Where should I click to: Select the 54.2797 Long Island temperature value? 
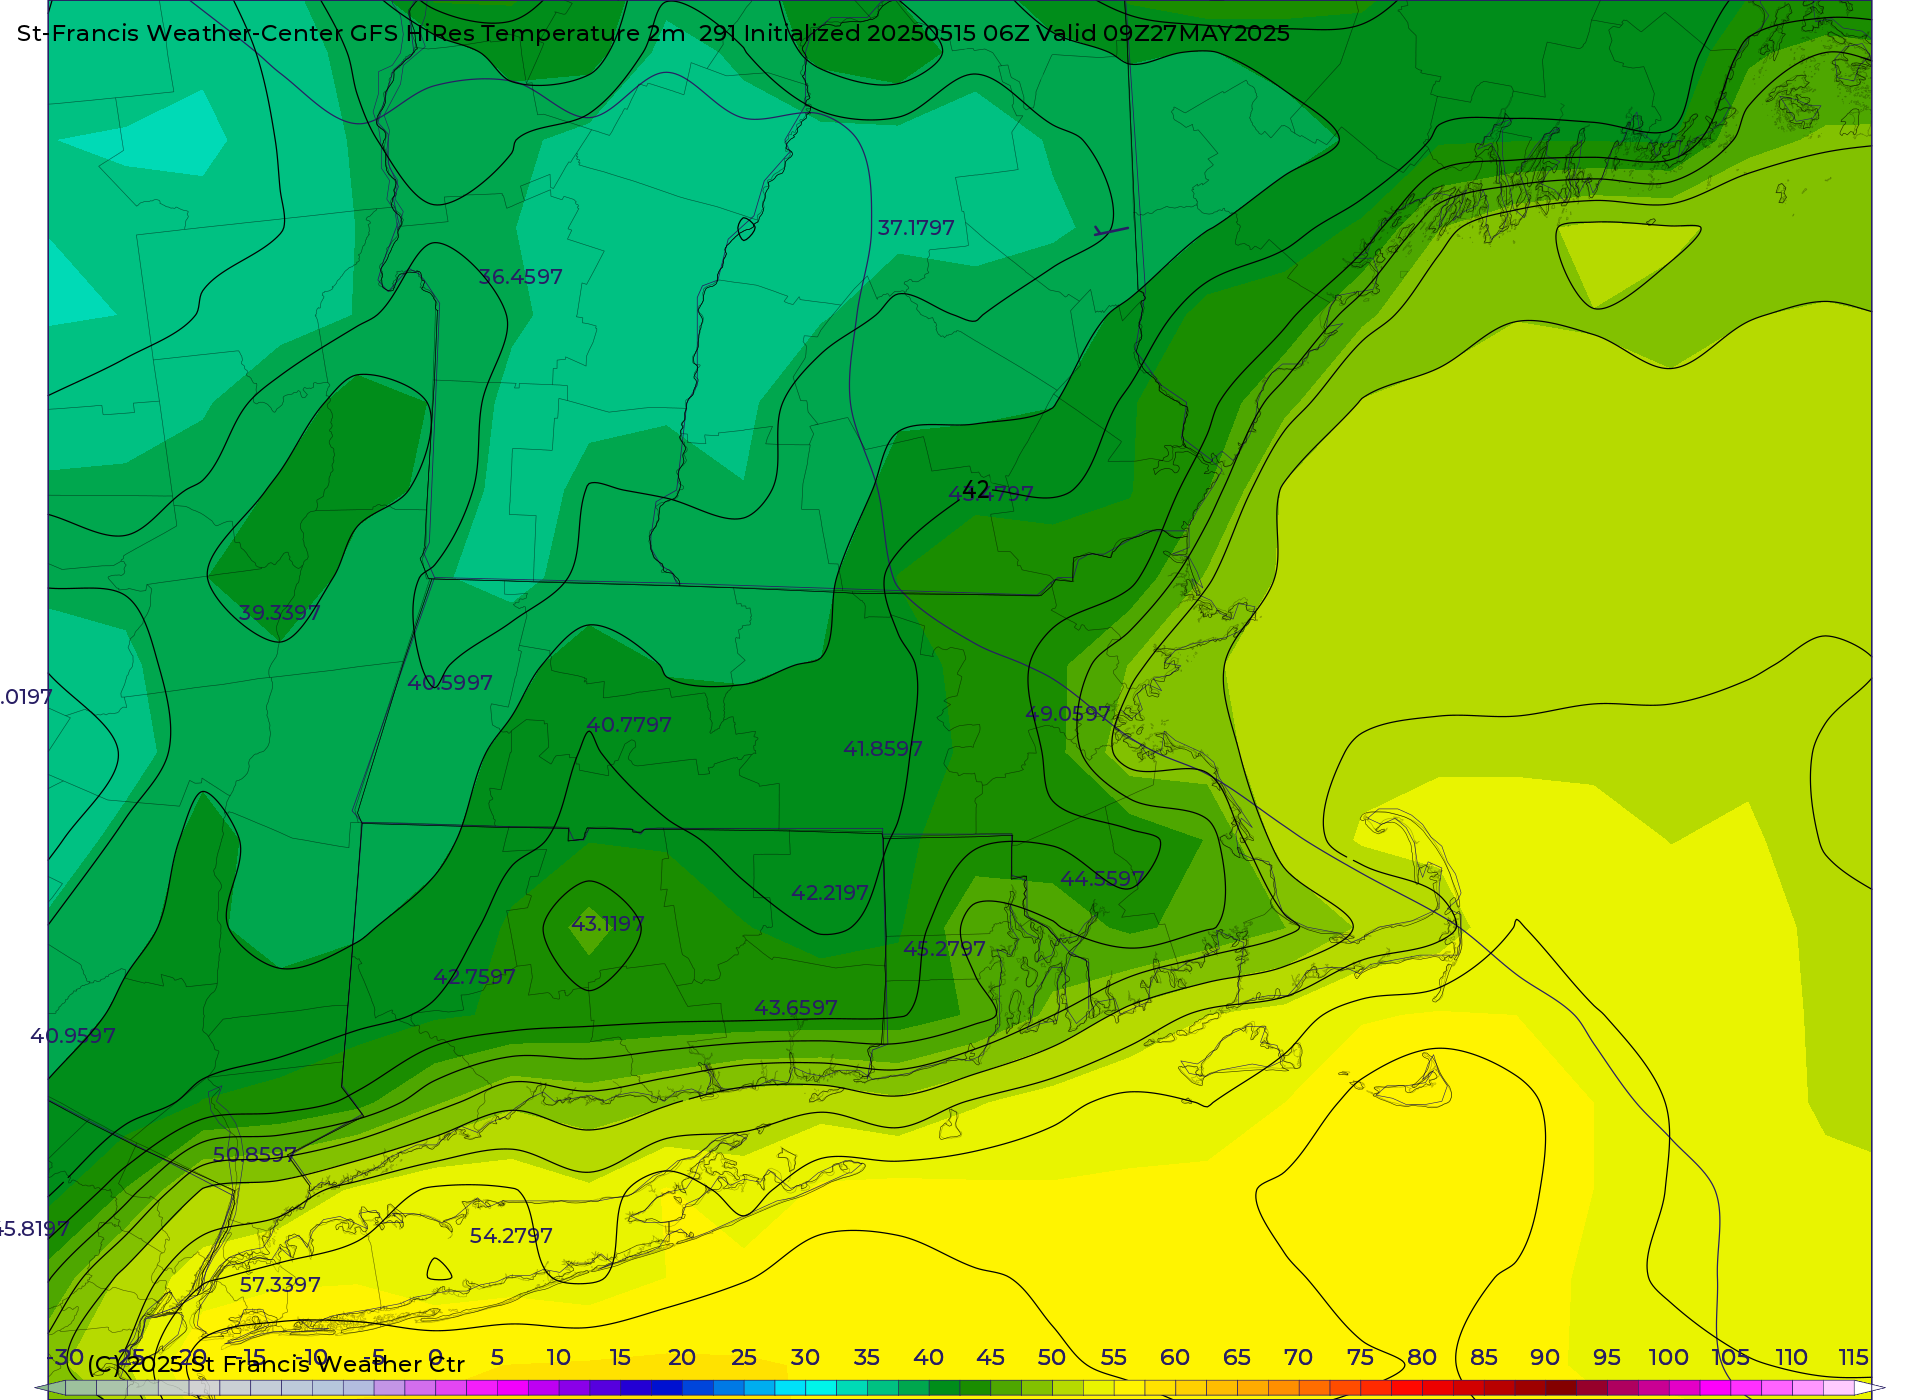pos(511,1236)
